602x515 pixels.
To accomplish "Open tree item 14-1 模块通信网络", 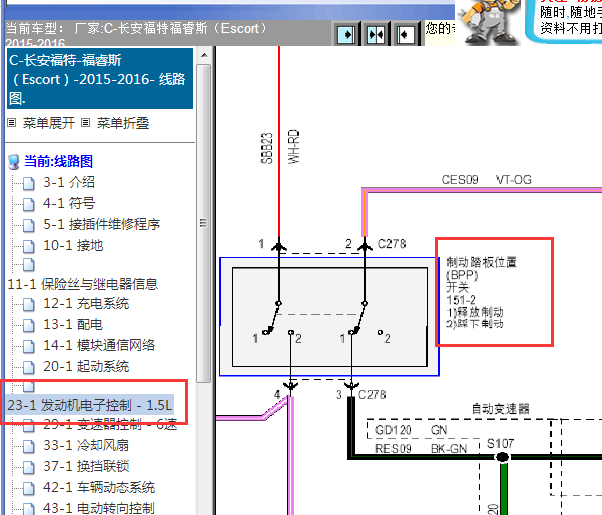I will pos(99,345).
